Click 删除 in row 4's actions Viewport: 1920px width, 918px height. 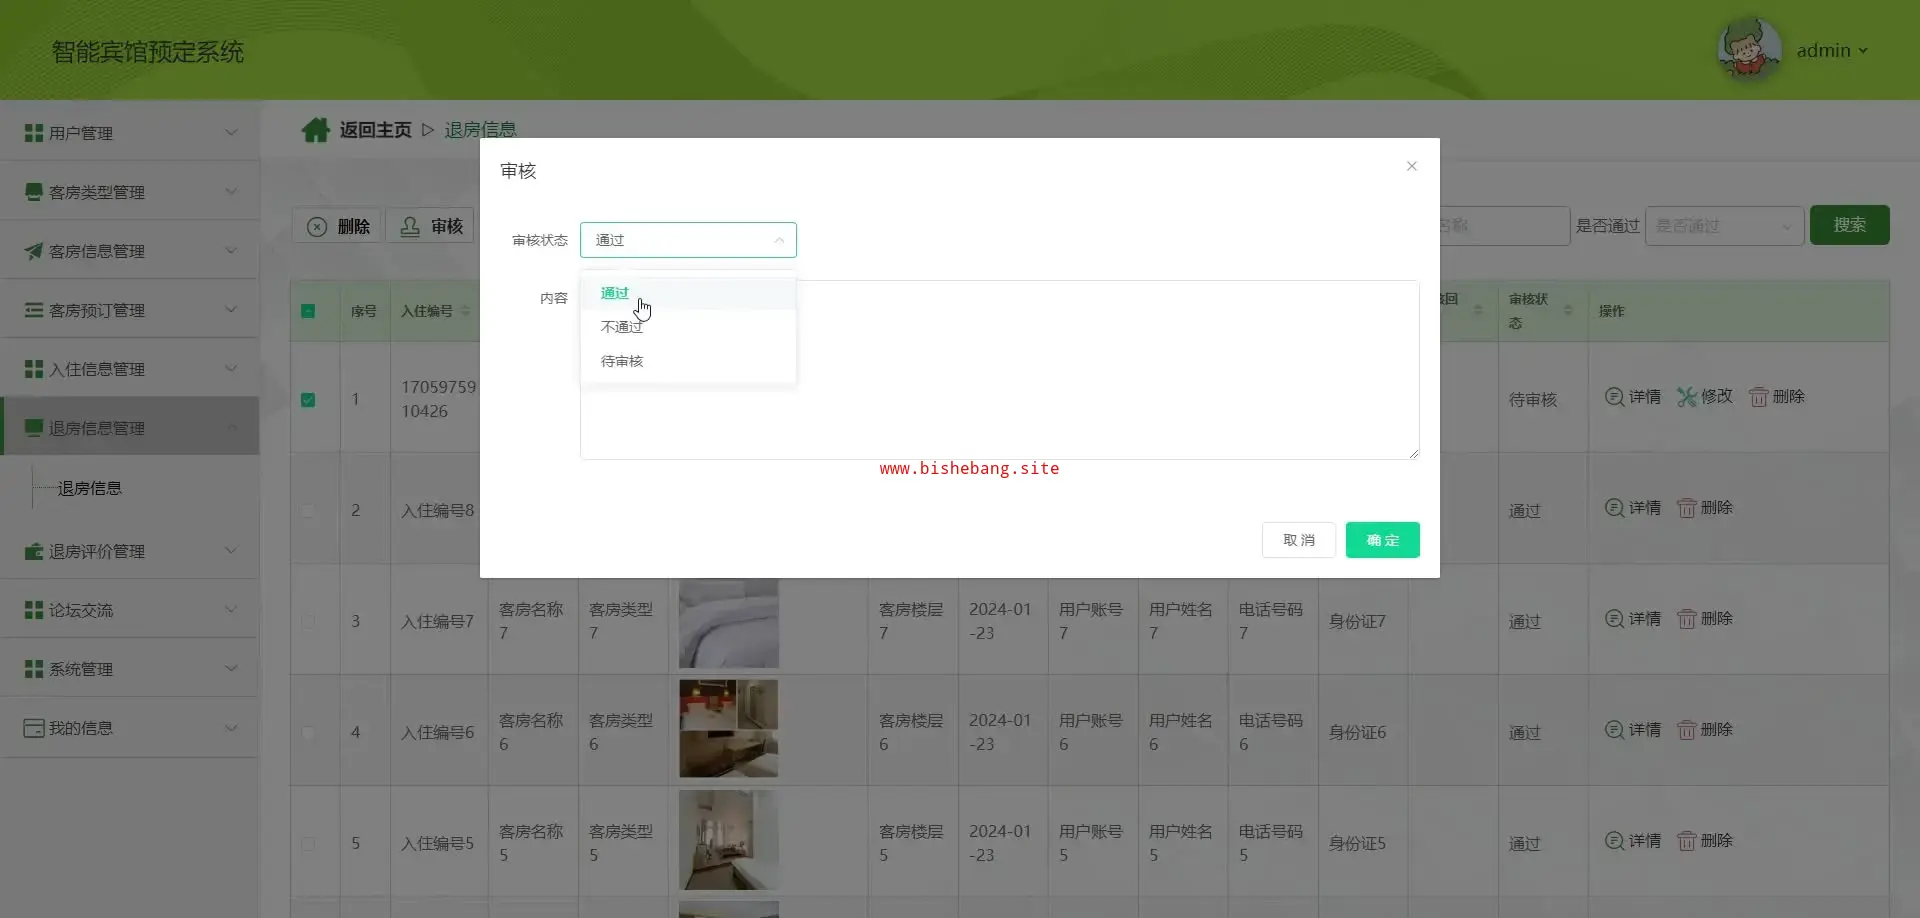point(1705,730)
